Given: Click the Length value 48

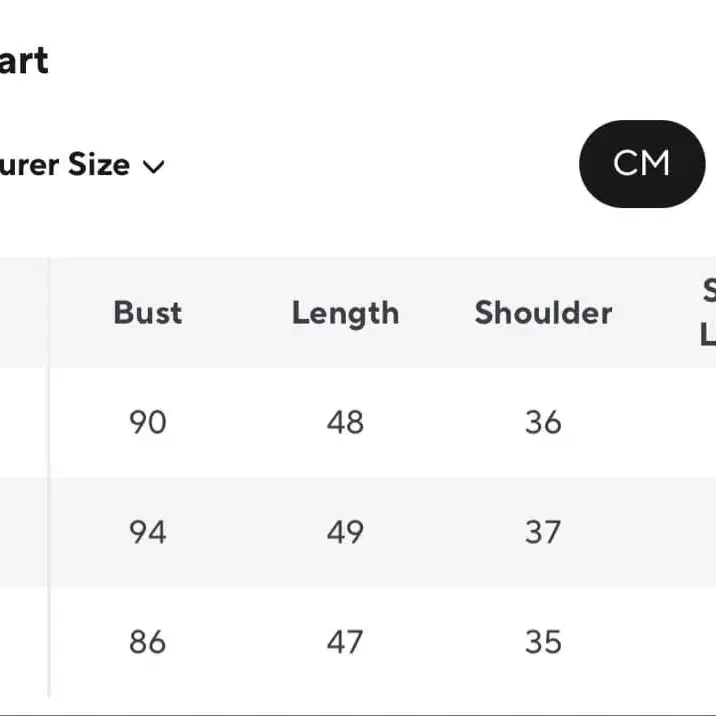Looking at the screenshot, I should [345, 422].
